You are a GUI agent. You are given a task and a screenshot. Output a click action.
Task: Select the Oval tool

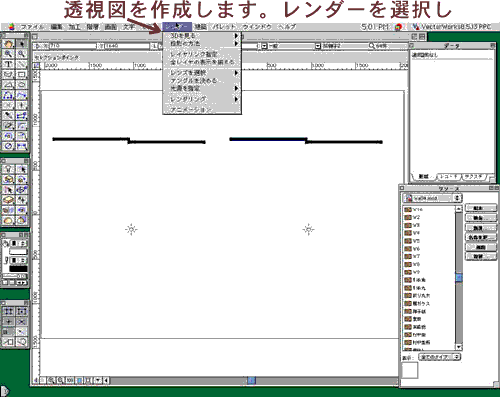coord(22,85)
